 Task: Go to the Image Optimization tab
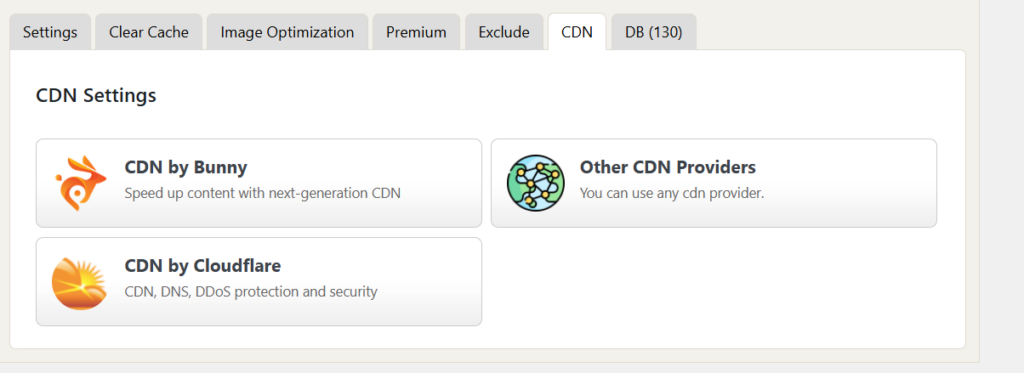(287, 32)
